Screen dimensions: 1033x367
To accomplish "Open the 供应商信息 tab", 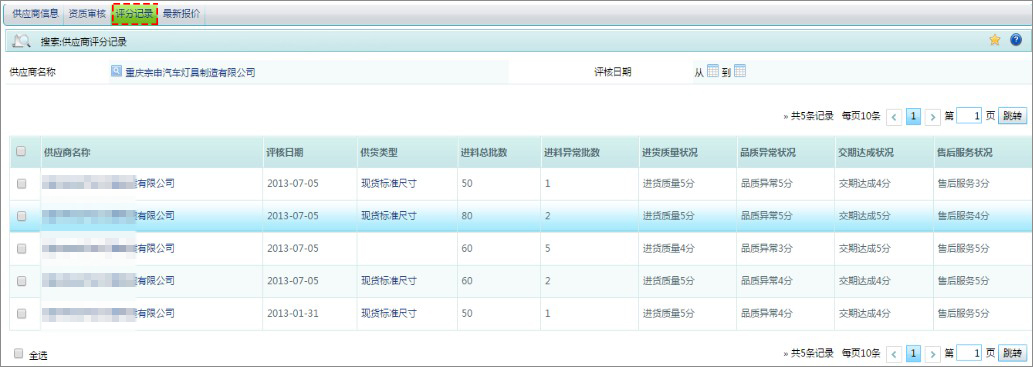I will pos(35,13).
